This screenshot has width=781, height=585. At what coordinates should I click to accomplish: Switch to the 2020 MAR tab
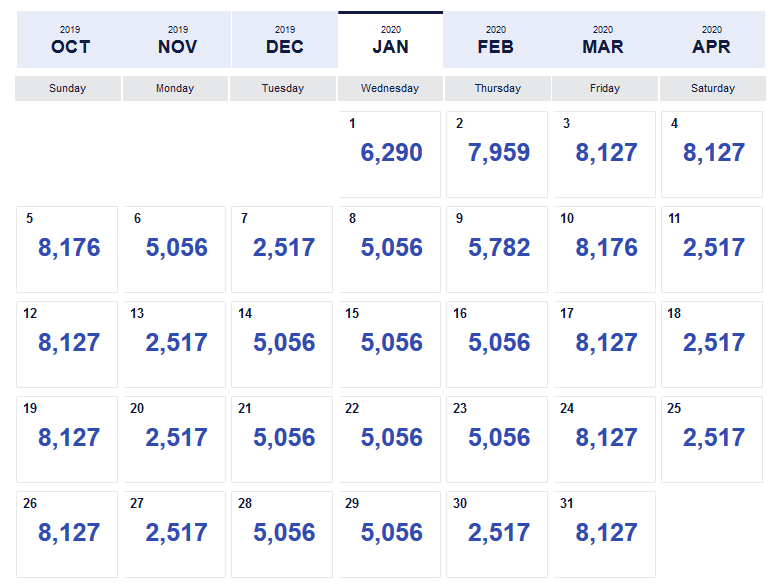click(x=603, y=40)
